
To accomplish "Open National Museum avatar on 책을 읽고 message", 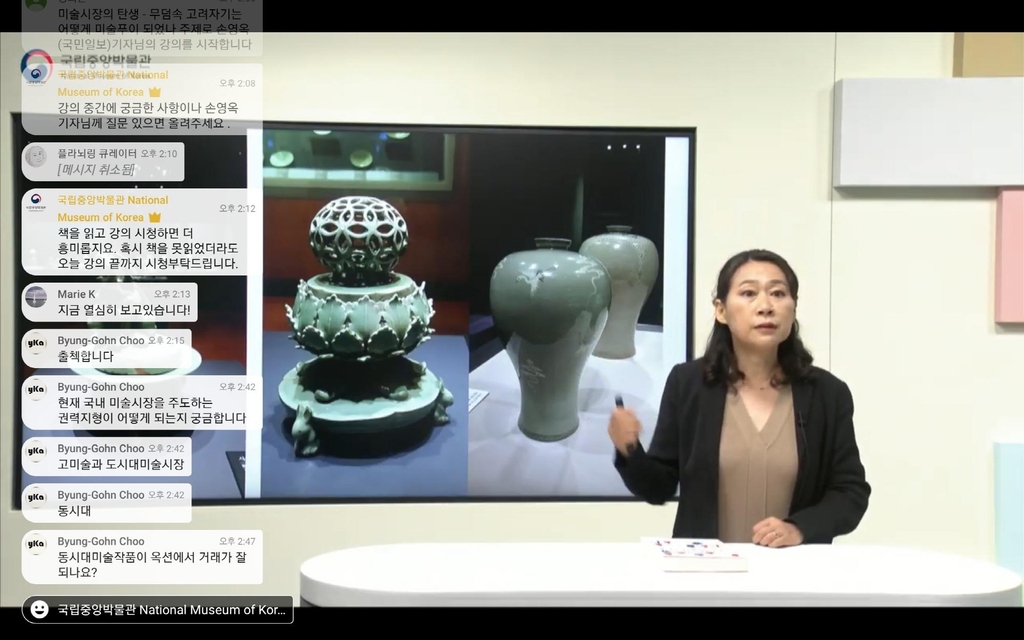I will 36,201.
